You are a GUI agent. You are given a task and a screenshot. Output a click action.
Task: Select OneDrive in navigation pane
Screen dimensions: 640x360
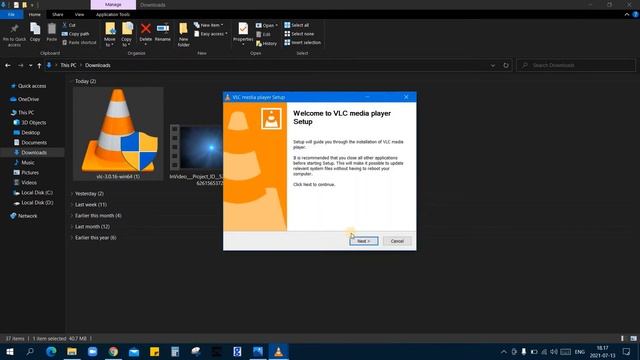(29, 99)
